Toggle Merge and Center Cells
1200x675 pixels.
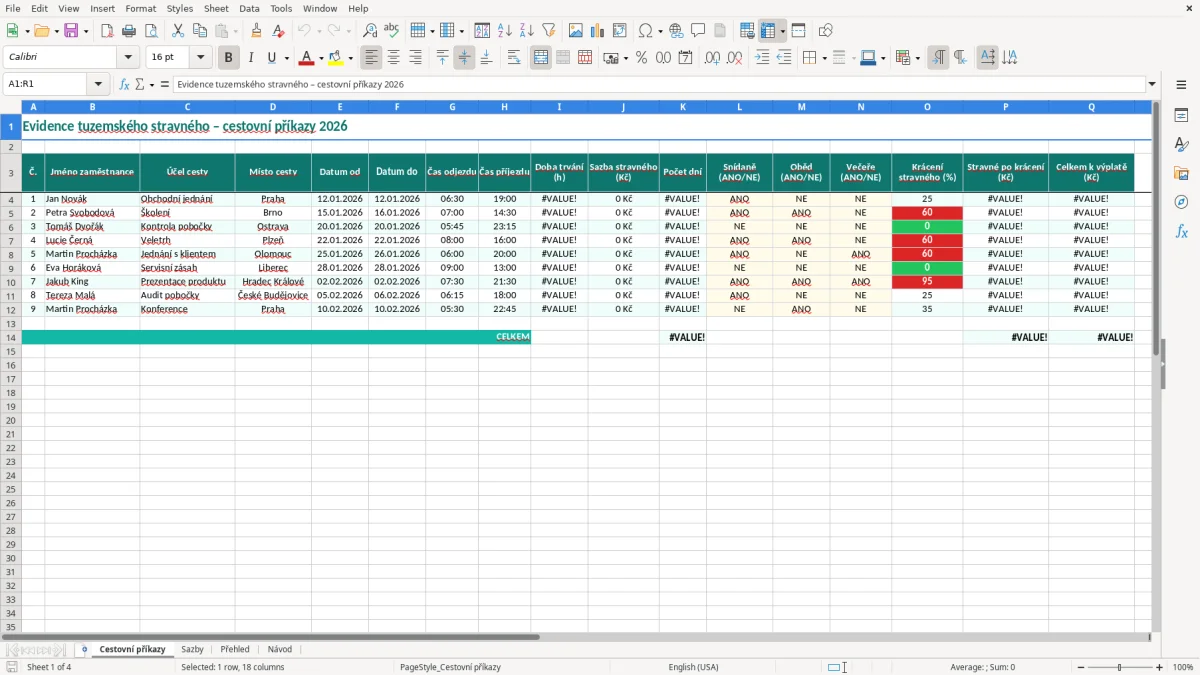tap(541, 58)
